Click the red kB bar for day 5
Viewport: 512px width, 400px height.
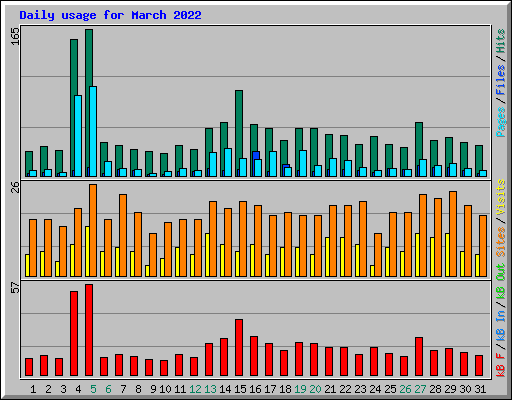[89, 330]
